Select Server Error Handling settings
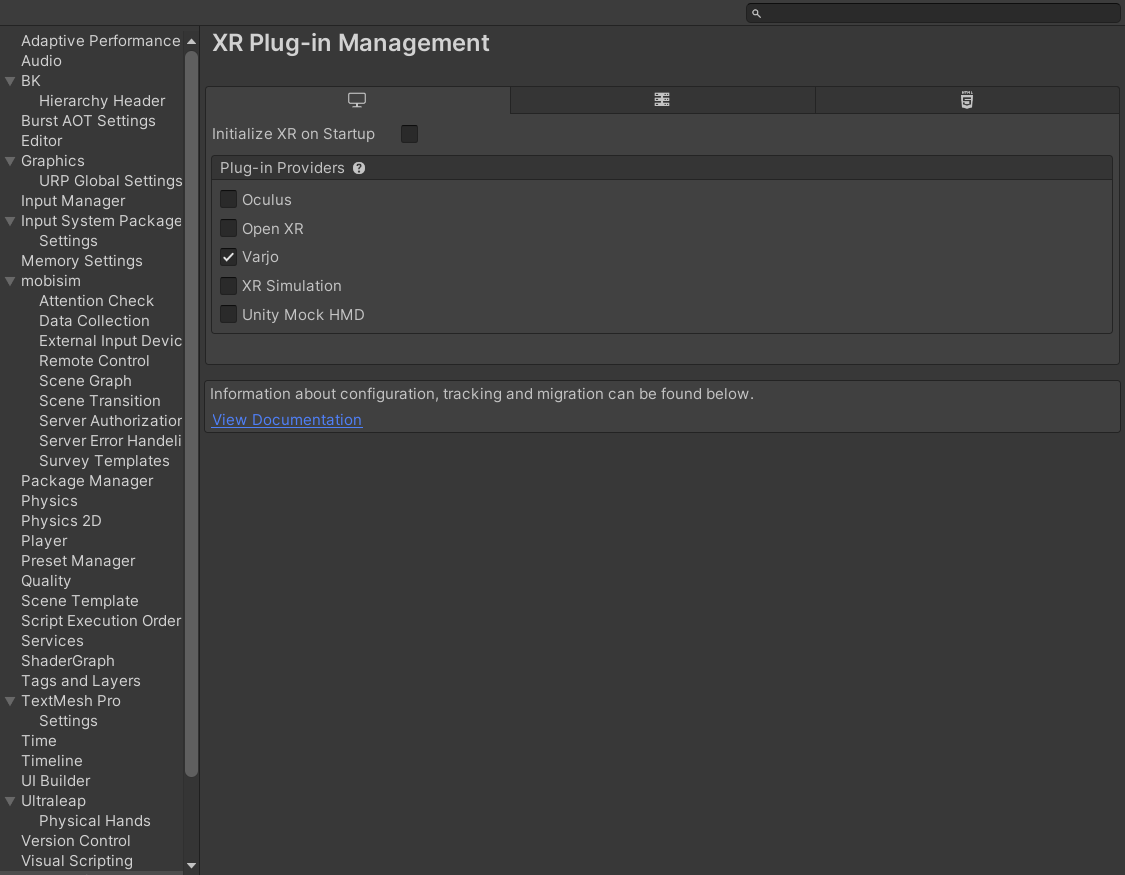This screenshot has width=1125, height=875. (x=110, y=441)
